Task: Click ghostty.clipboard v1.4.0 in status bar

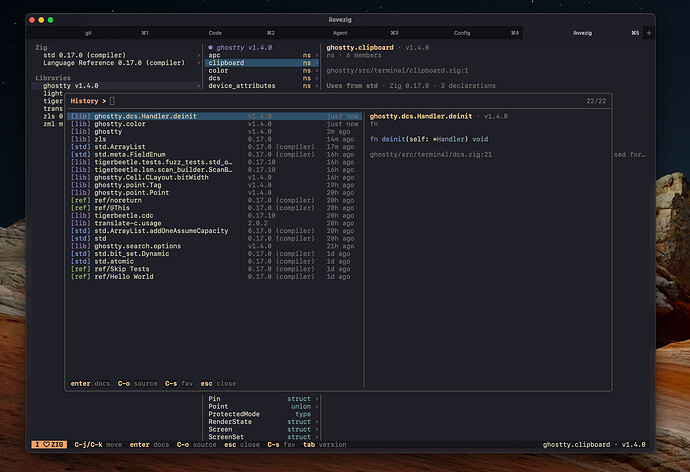Action: click(x=594, y=445)
